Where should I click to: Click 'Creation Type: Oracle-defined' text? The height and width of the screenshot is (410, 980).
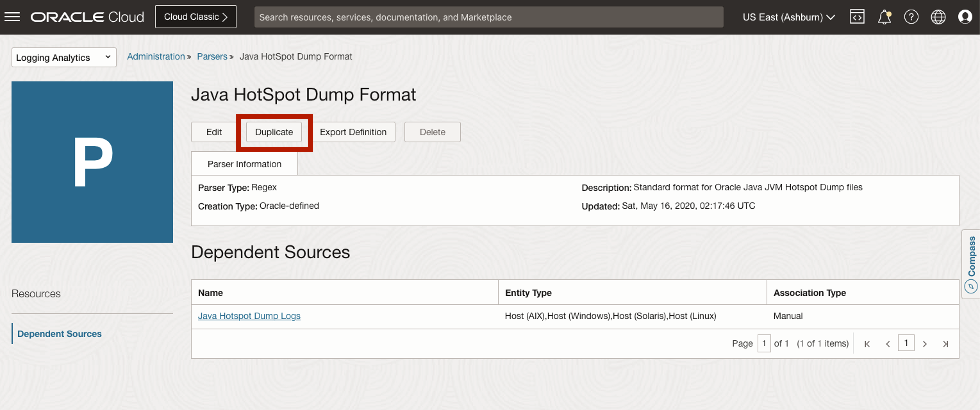(259, 206)
